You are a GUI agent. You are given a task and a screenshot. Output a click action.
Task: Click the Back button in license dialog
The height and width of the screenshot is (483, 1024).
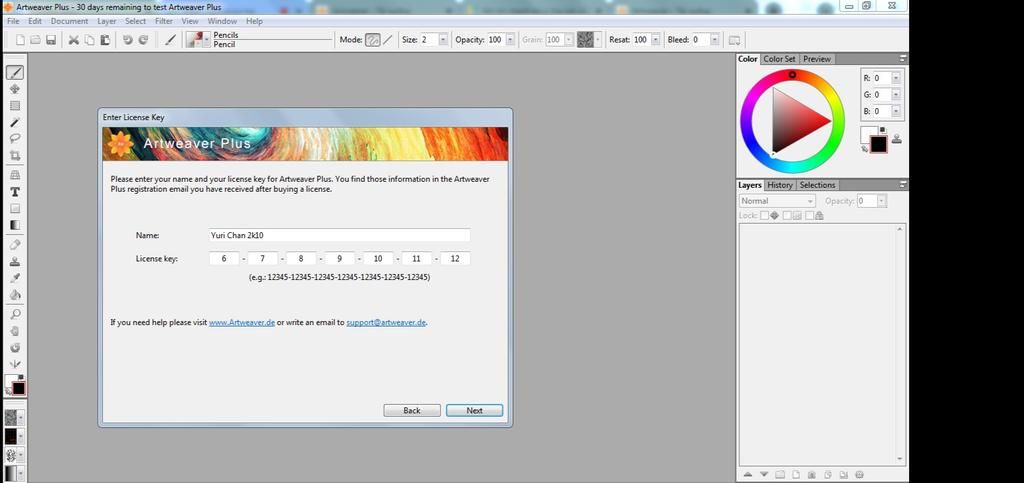point(412,411)
